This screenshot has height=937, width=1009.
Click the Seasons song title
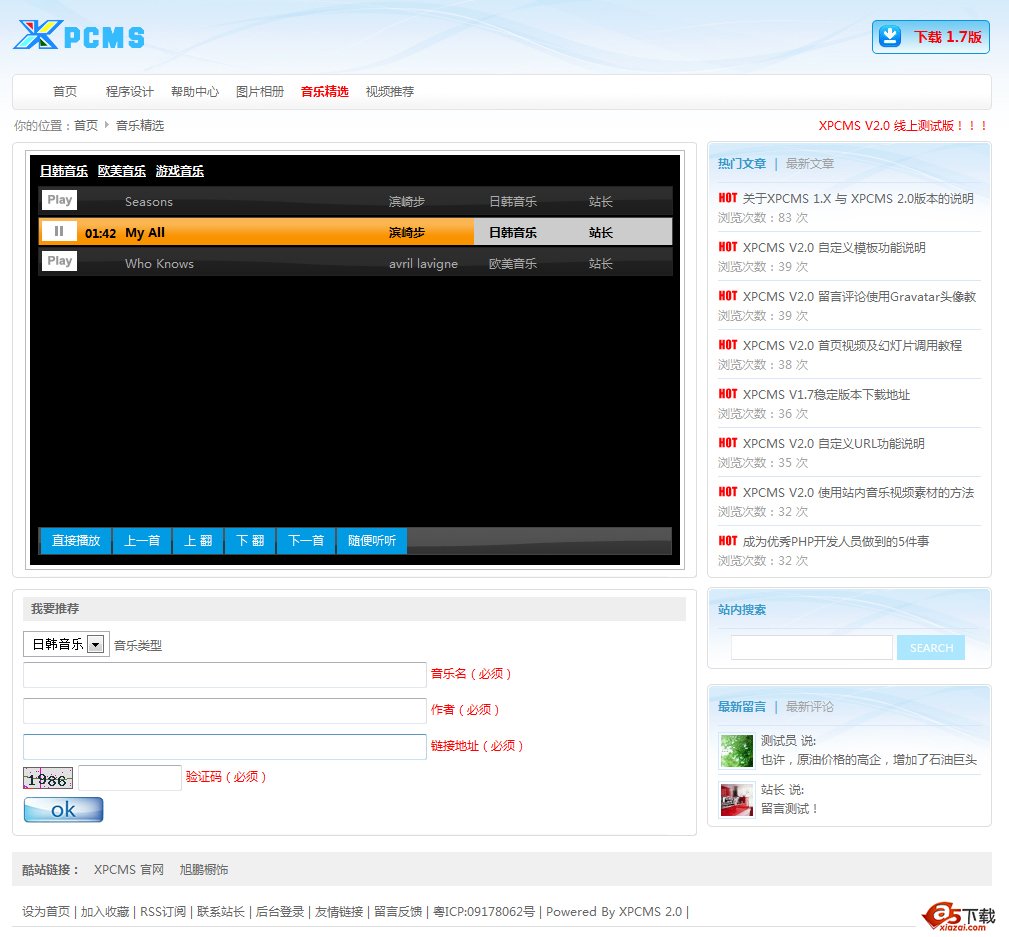coord(149,201)
